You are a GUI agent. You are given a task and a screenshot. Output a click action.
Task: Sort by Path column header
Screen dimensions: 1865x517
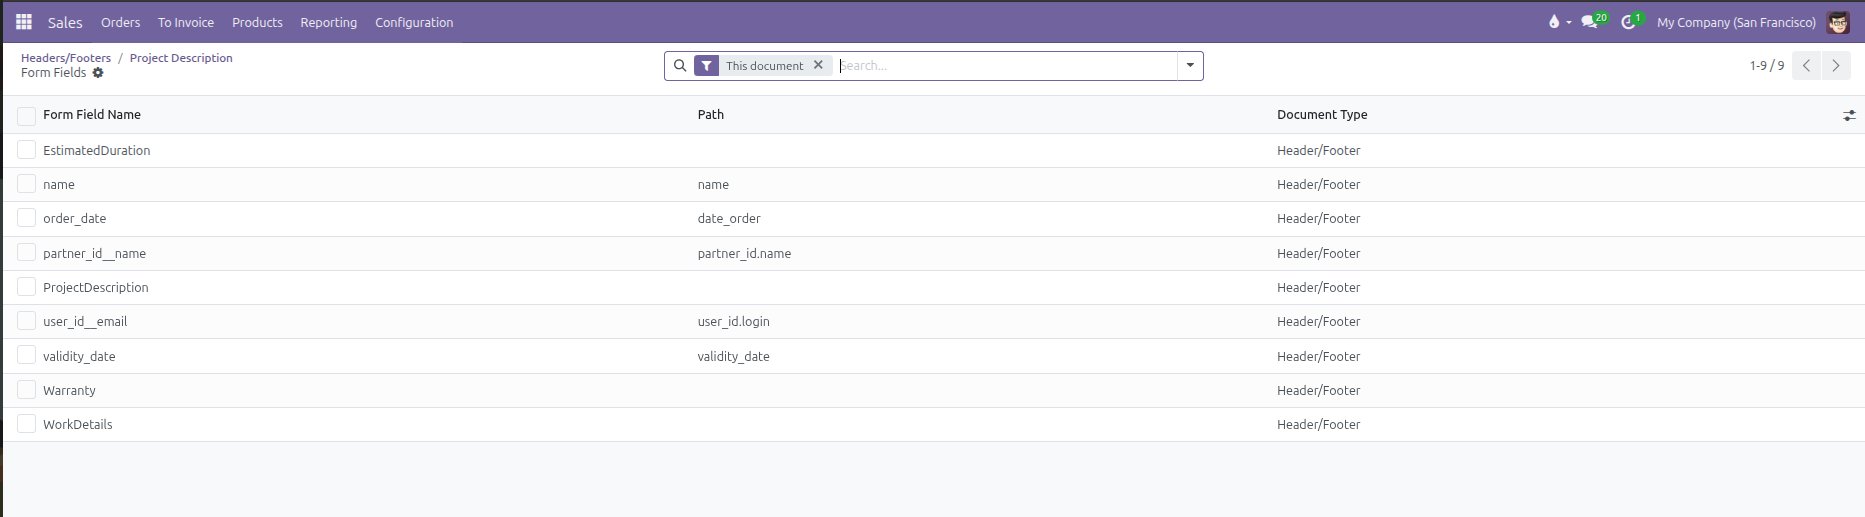point(711,115)
